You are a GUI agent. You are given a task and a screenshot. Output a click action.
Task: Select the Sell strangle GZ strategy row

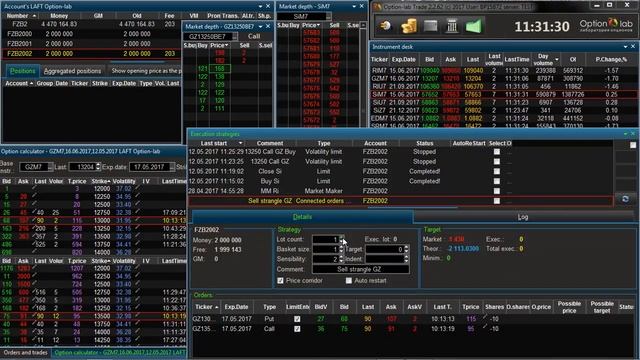tap(400, 201)
